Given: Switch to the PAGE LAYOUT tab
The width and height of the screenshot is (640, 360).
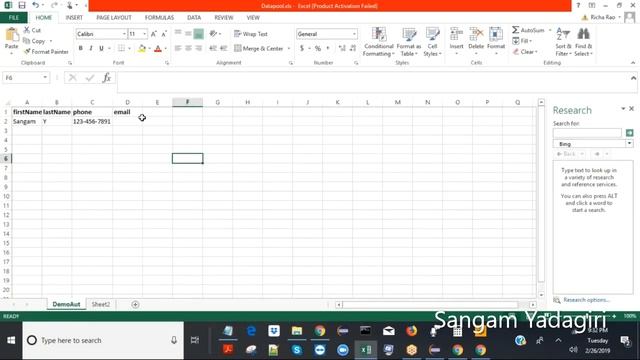Looking at the screenshot, I should click(x=114, y=18).
